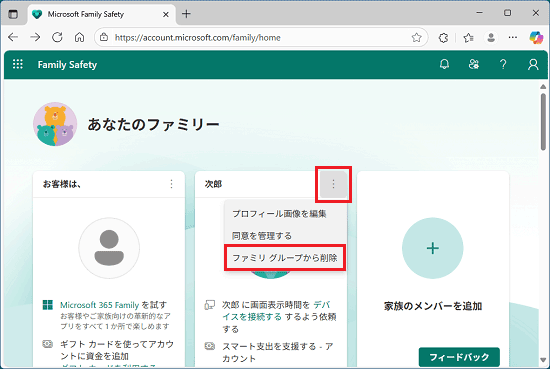This screenshot has height=369, width=550.
Task: Click the Microsoft 365 squares icon
Action: [x=48, y=305]
